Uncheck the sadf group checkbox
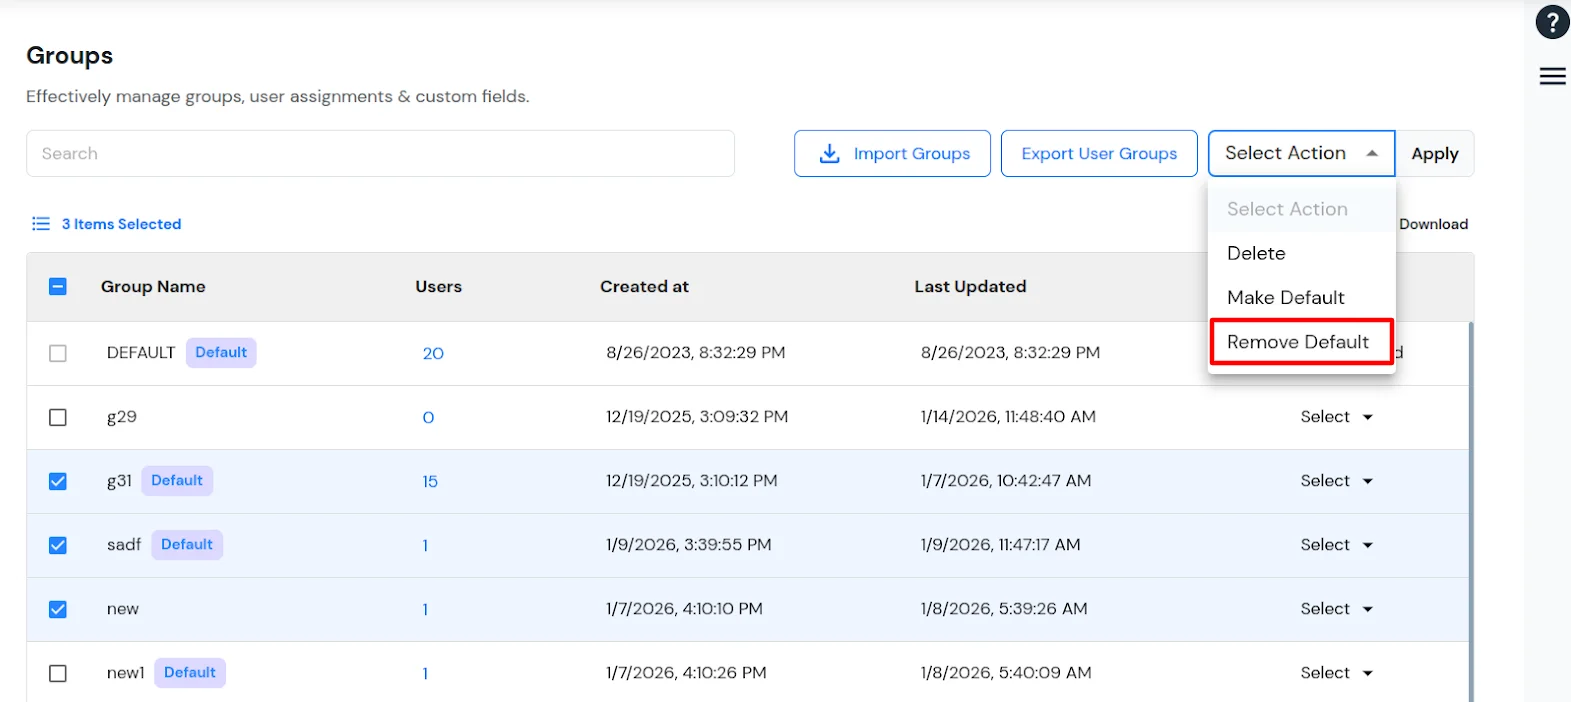Image resolution: width=1571 pixels, height=702 pixels. (58, 545)
